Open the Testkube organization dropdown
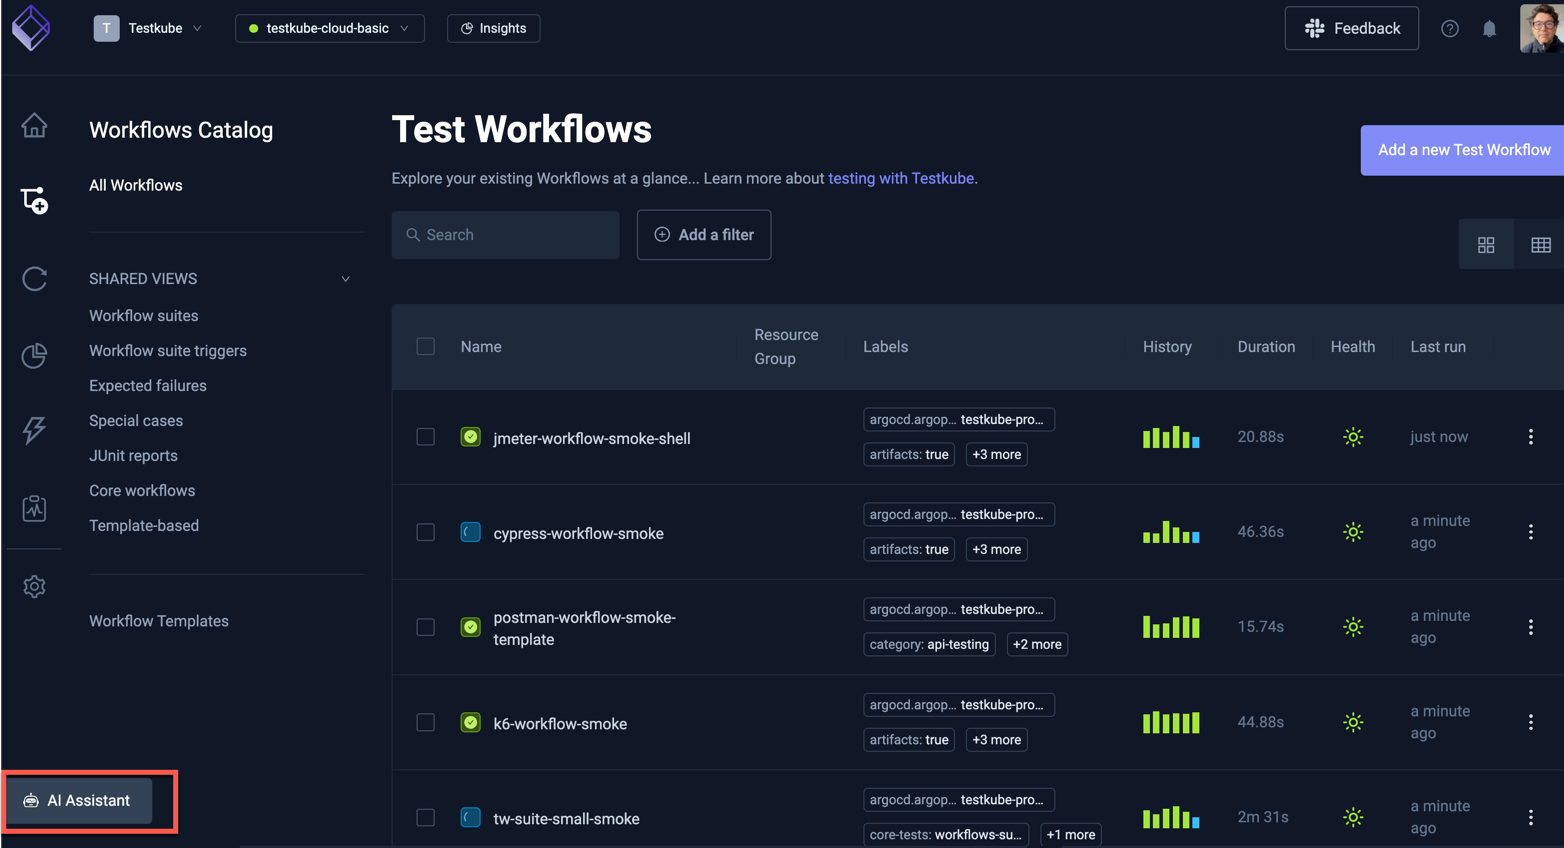The image size is (1564, 848). coord(148,28)
